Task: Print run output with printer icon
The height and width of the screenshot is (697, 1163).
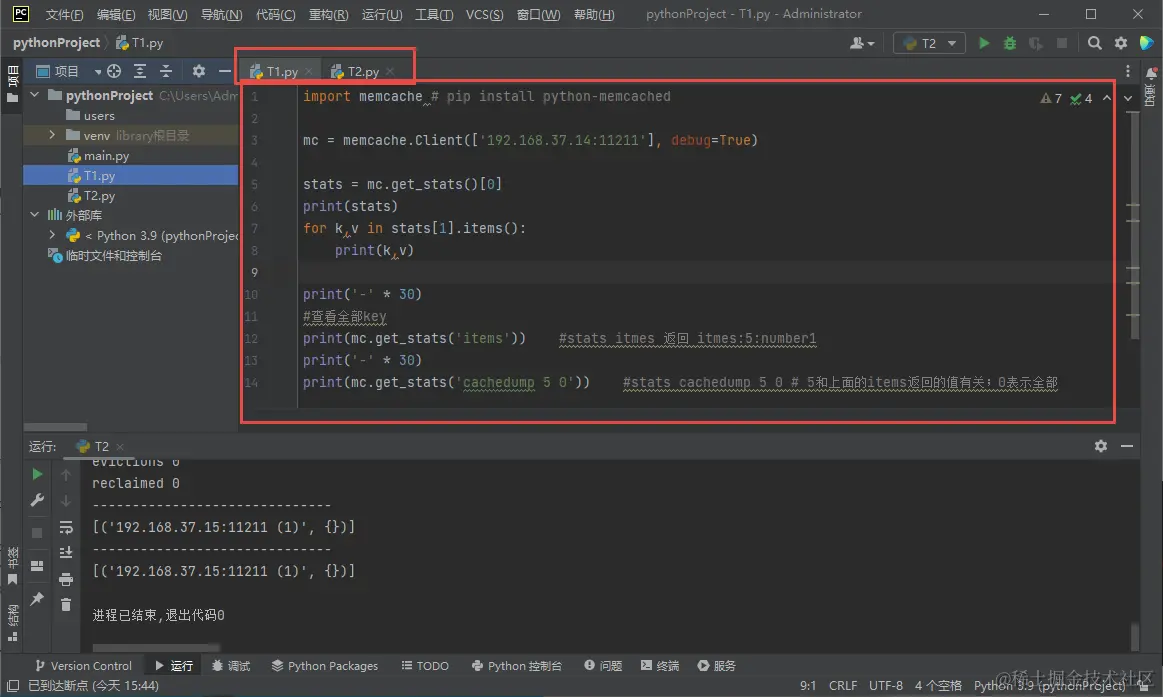Action: (66, 579)
